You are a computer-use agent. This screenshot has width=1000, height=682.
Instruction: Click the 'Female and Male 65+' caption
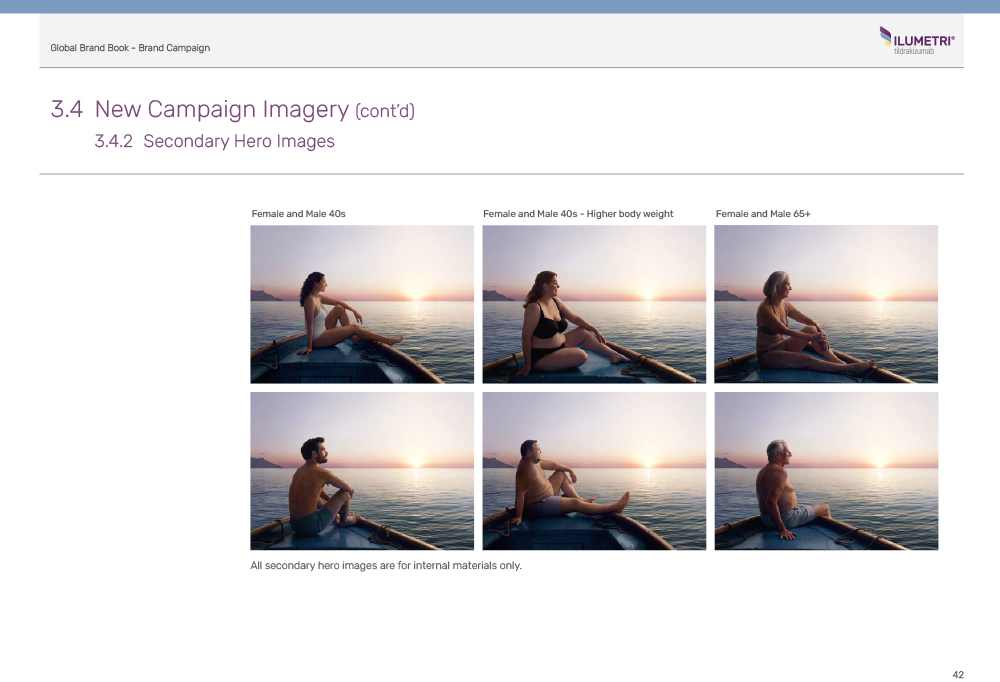[763, 214]
